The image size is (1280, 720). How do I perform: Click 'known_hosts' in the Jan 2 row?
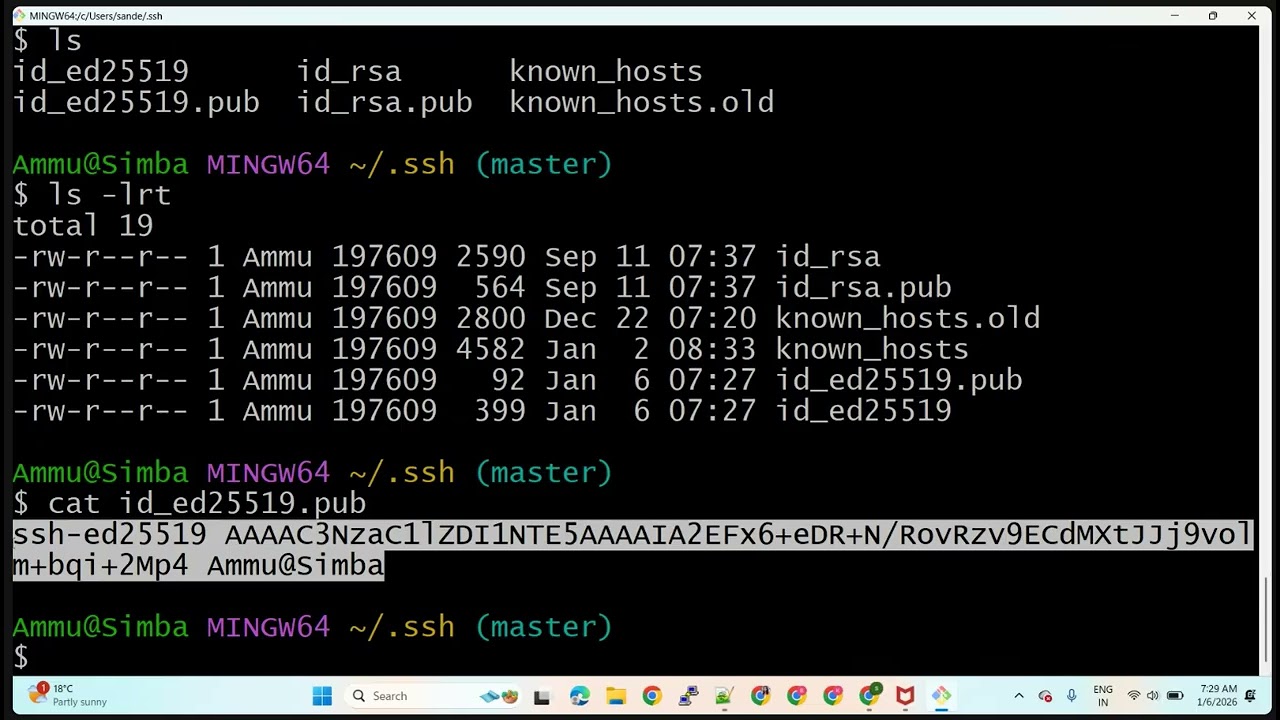tap(872, 350)
